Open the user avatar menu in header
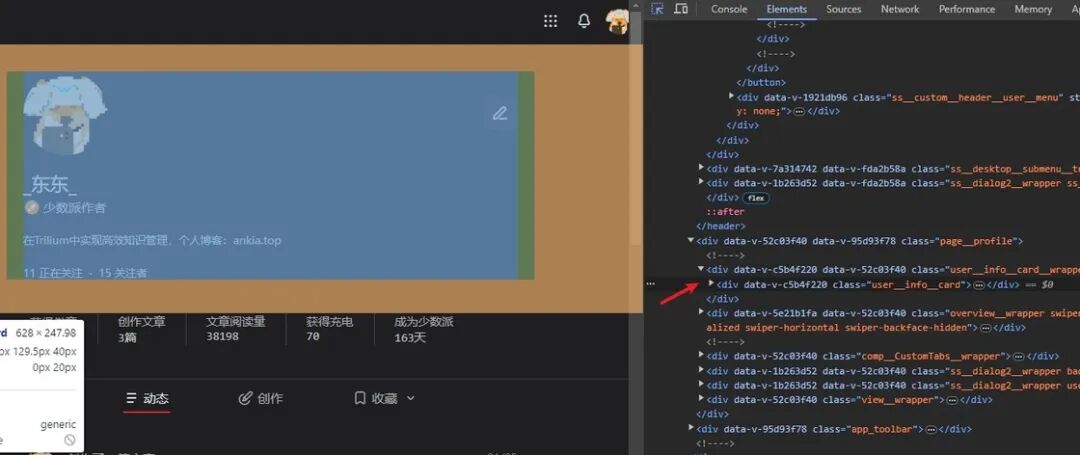 pyautogui.click(x=617, y=22)
